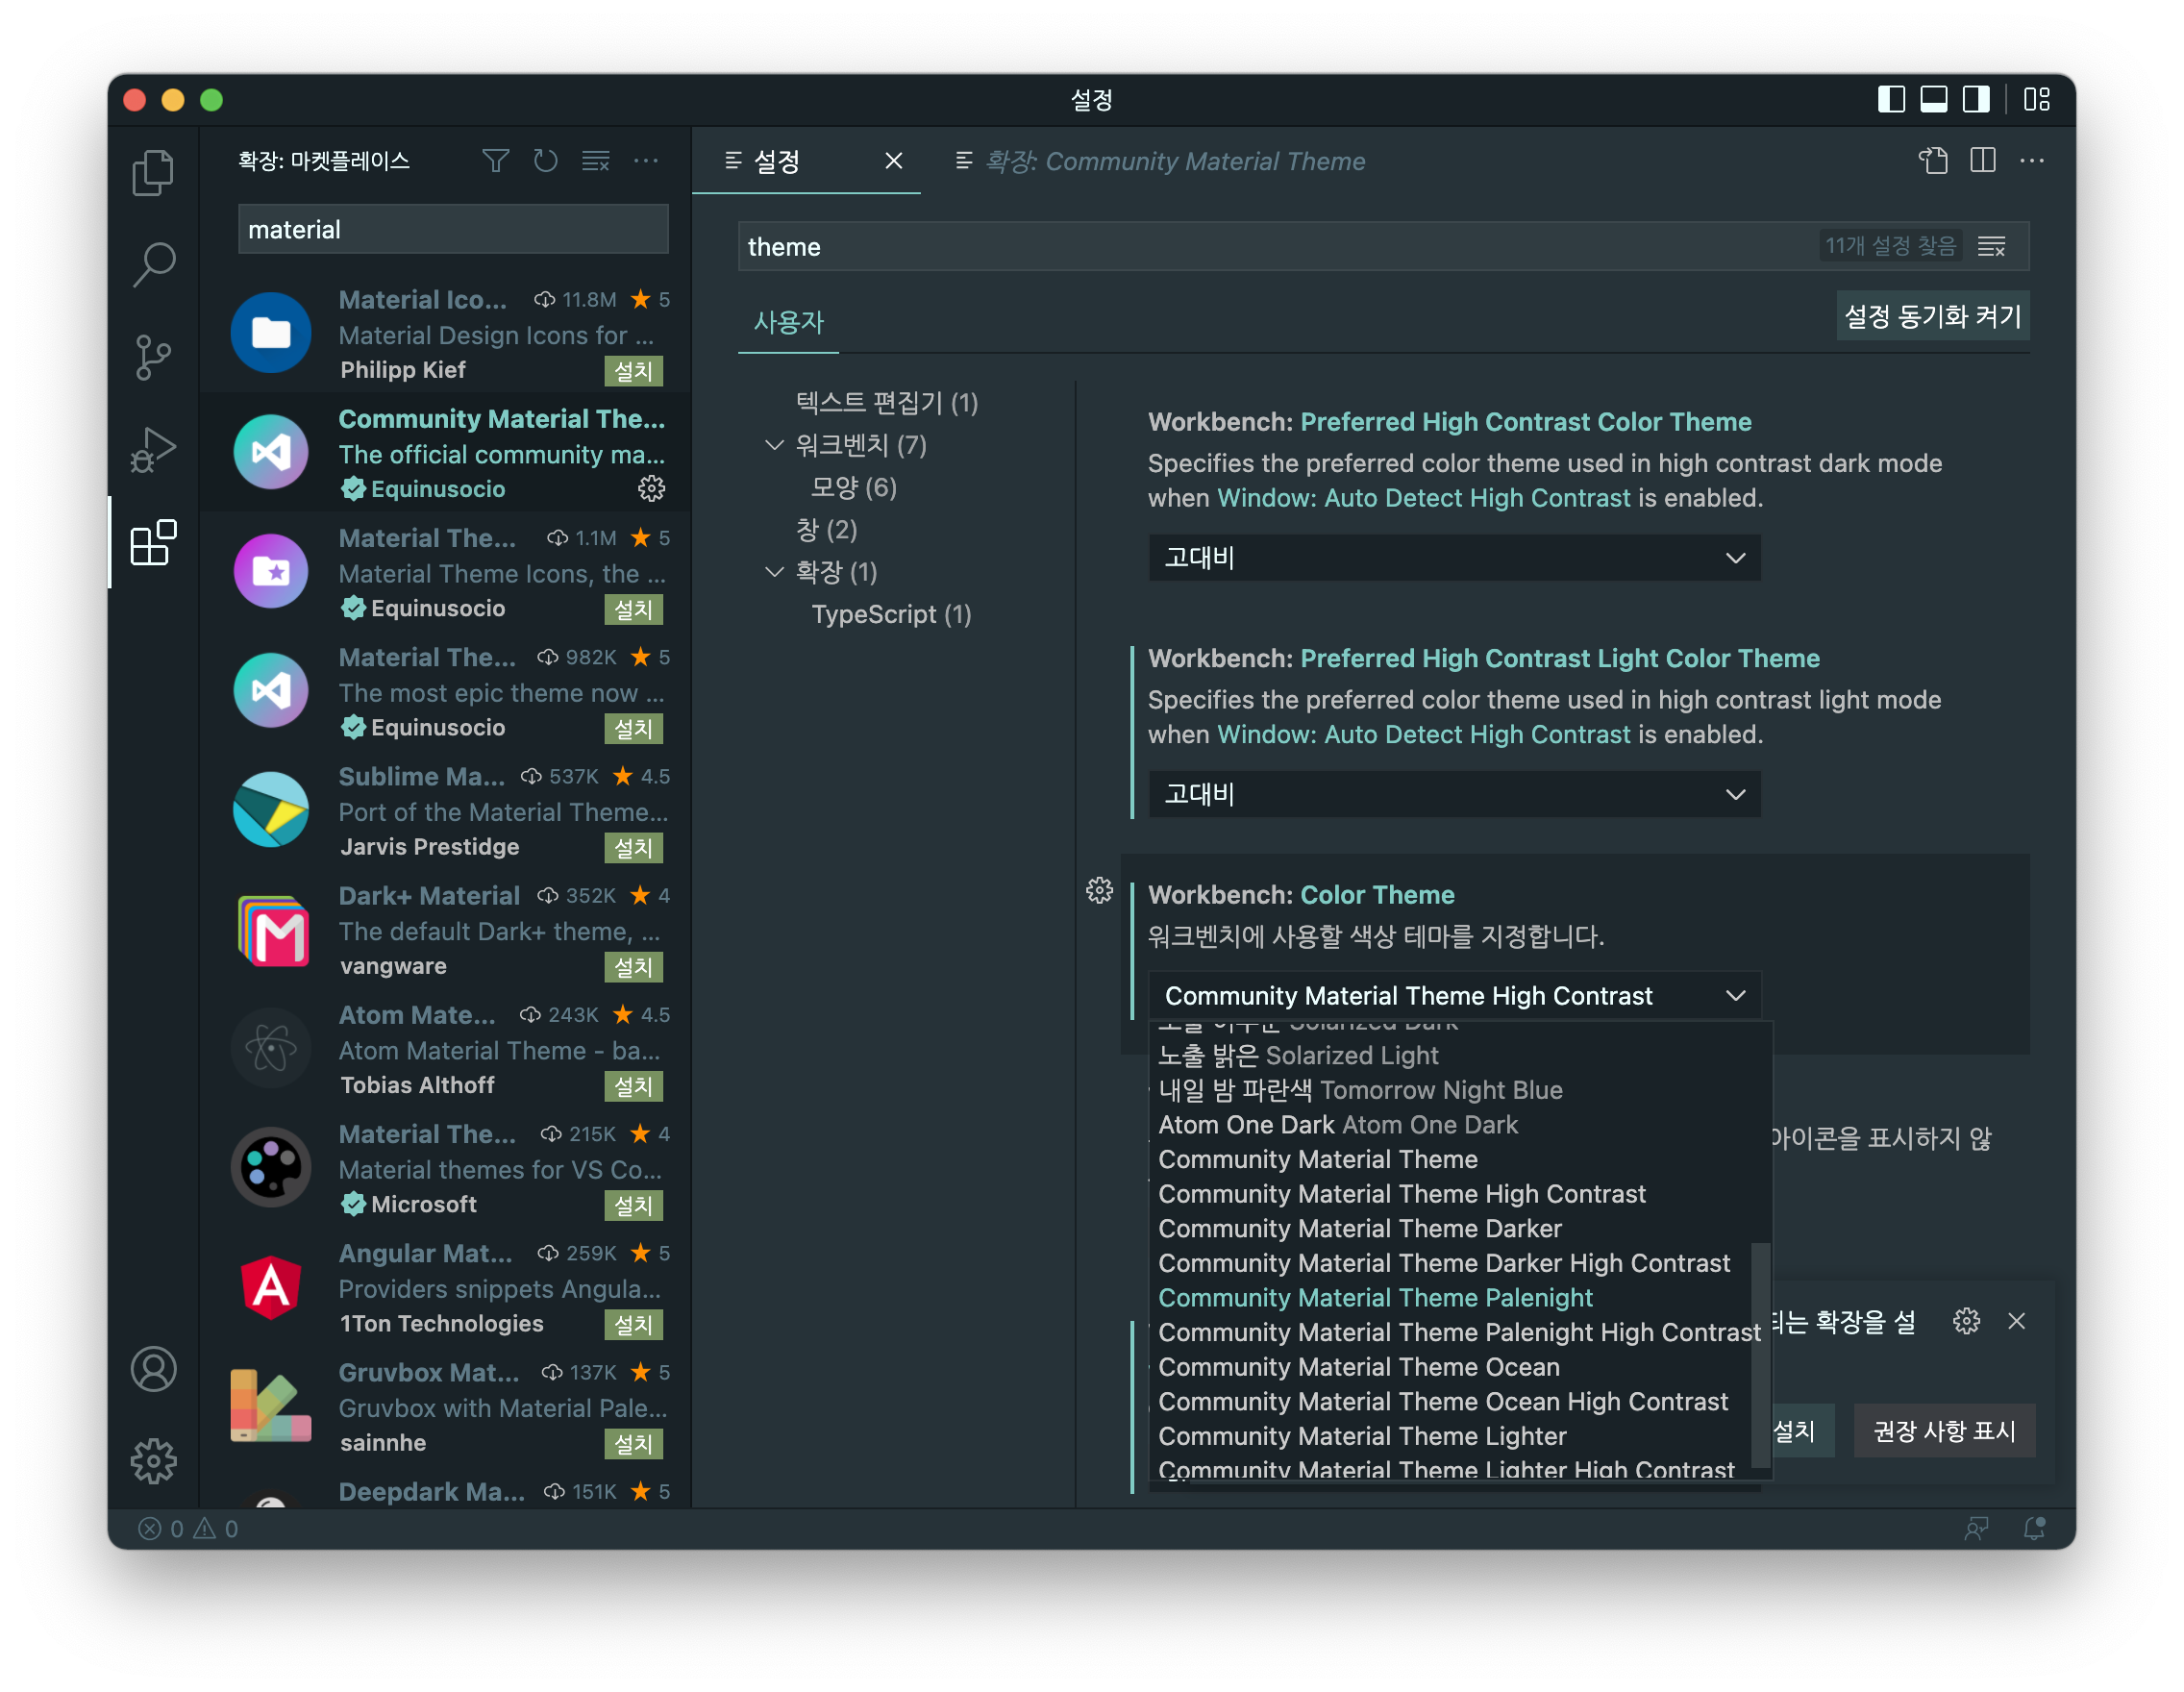Toggle the bottom panel layout button

tap(1933, 99)
